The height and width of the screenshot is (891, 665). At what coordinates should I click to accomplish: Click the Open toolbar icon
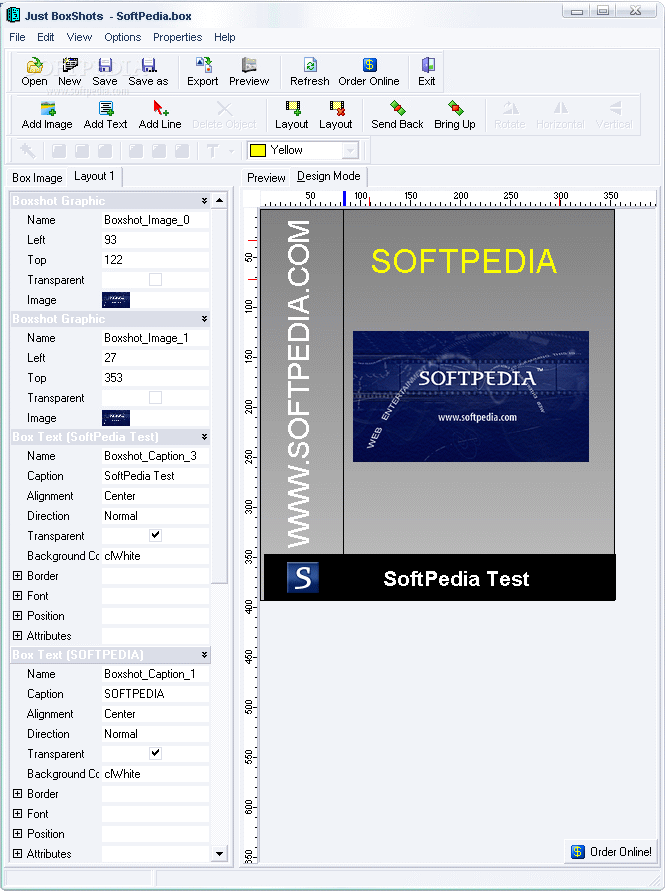(34, 72)
